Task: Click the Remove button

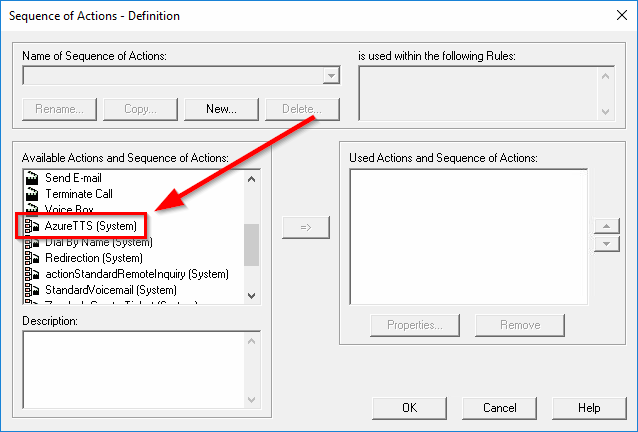Action: (520, 325)
